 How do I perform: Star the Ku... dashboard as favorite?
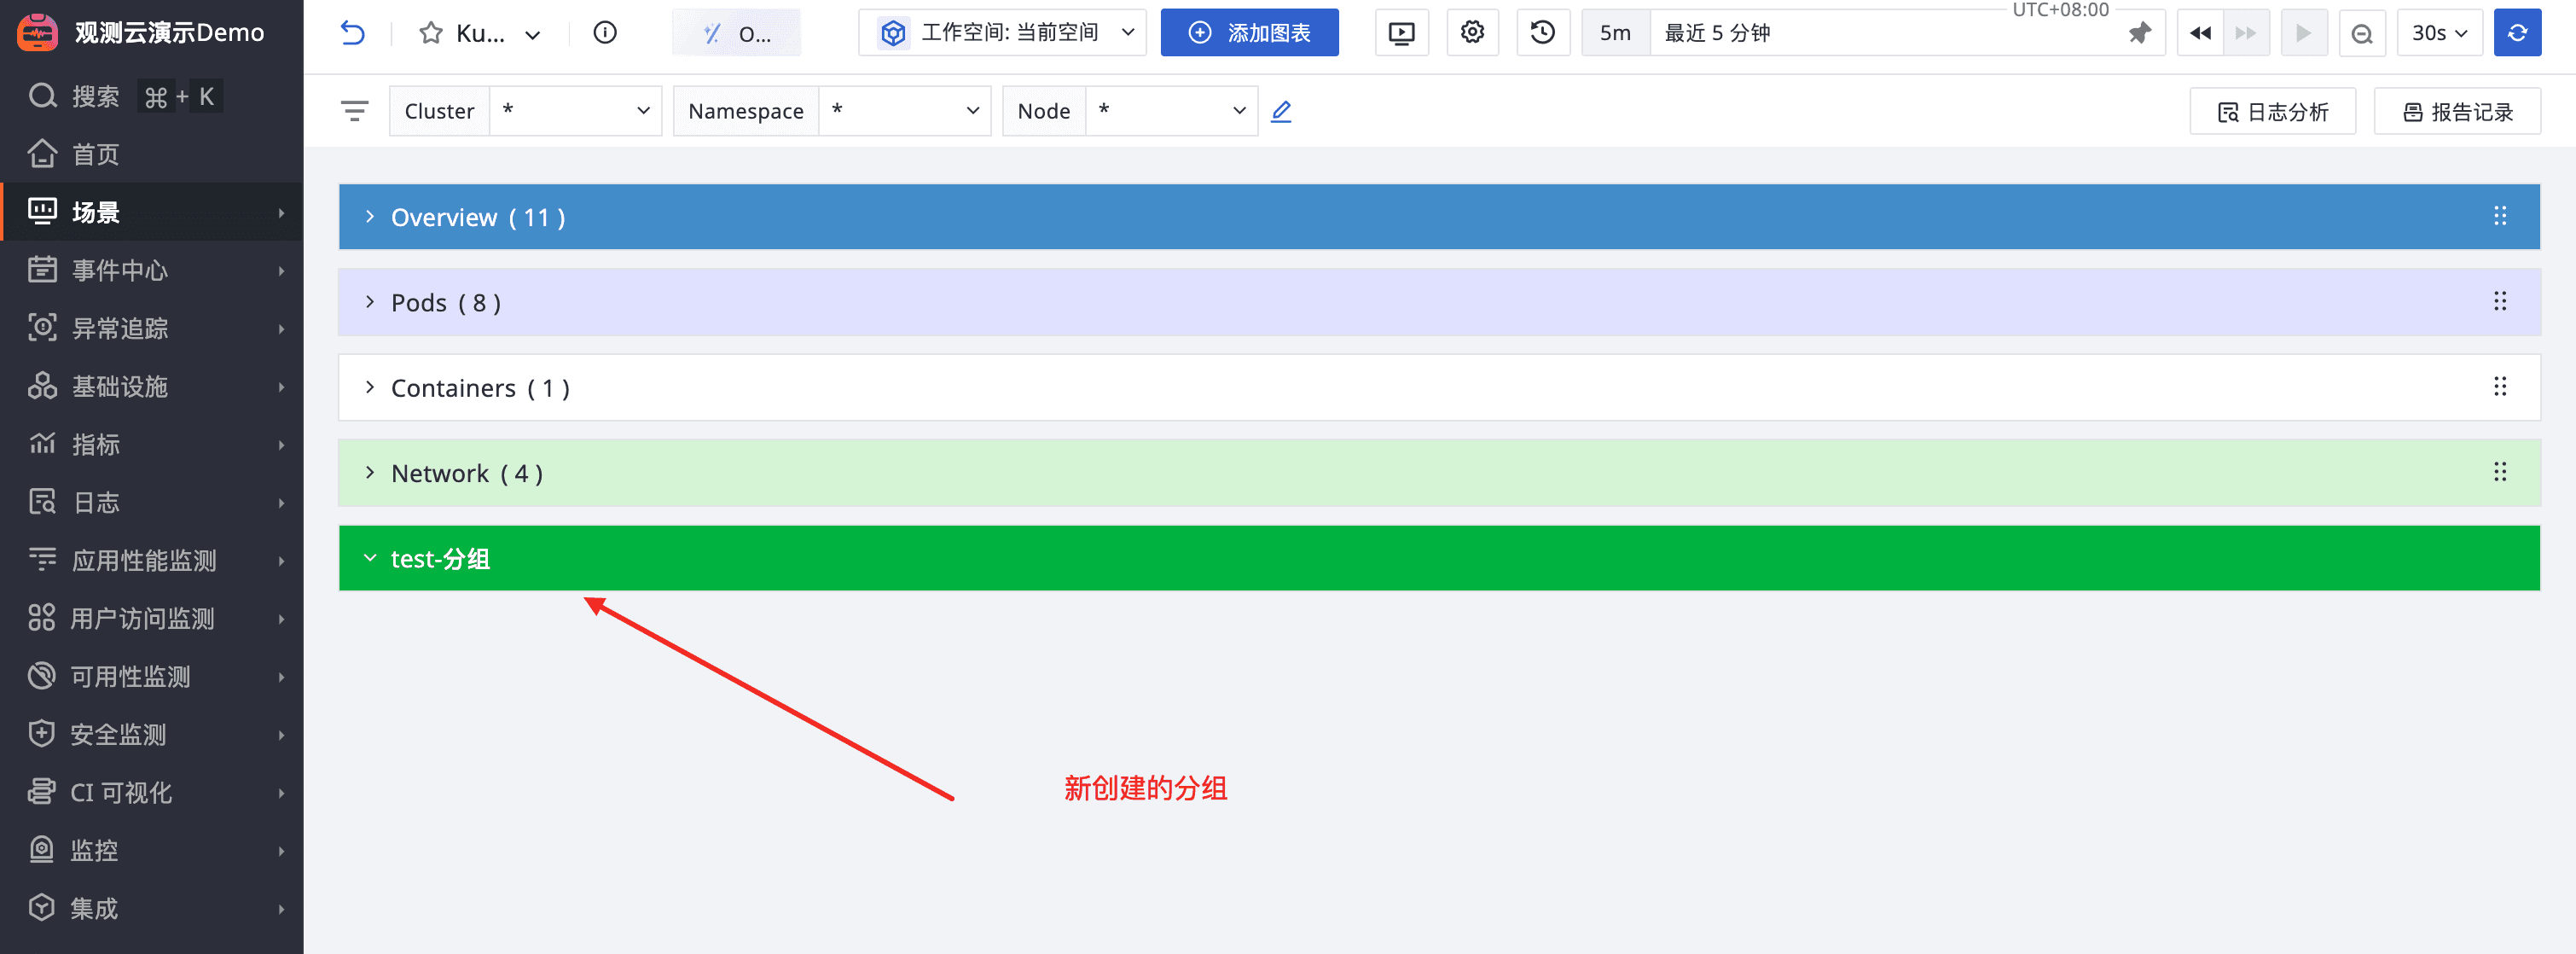point(430,33)
